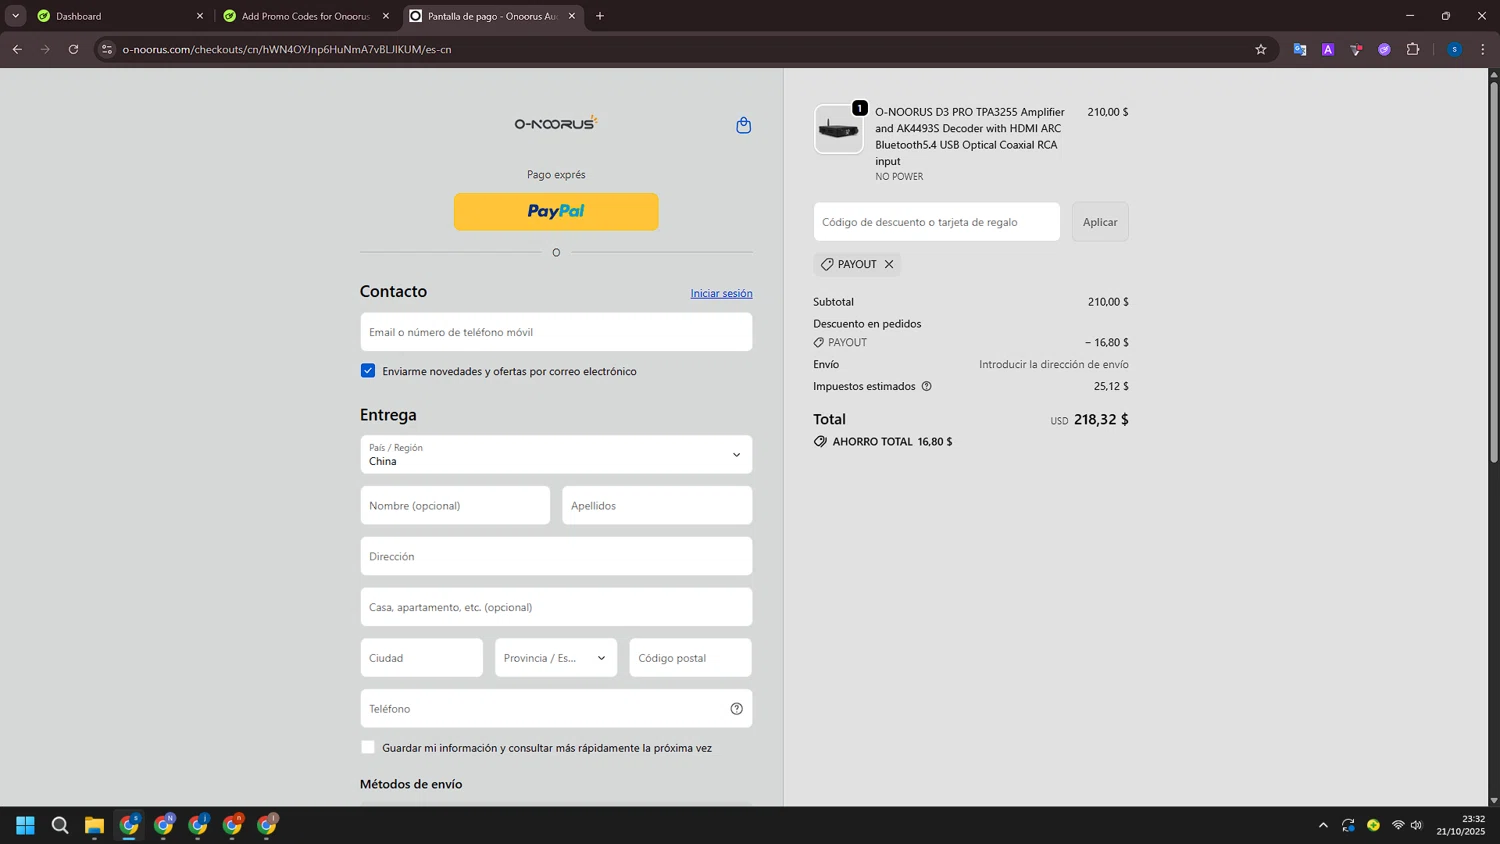Viewport: 1500px width, 844px height.
Task: Open the taskbar clock and date
Action: coord(1460,825)
